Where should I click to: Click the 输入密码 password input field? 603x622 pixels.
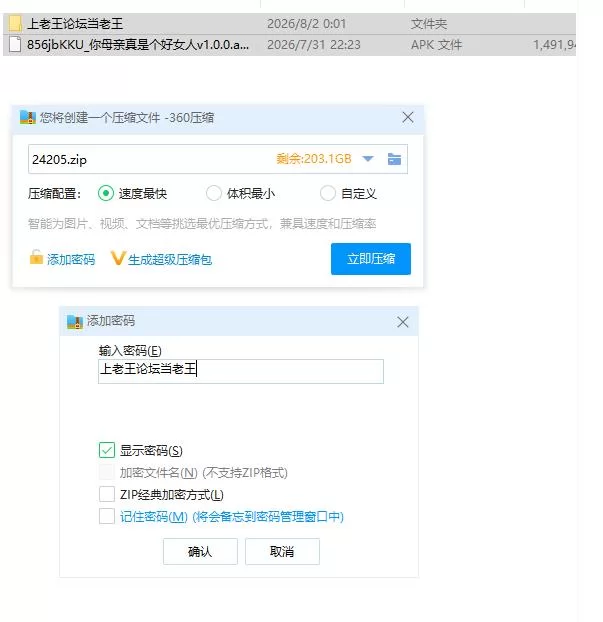click(241, 371)
